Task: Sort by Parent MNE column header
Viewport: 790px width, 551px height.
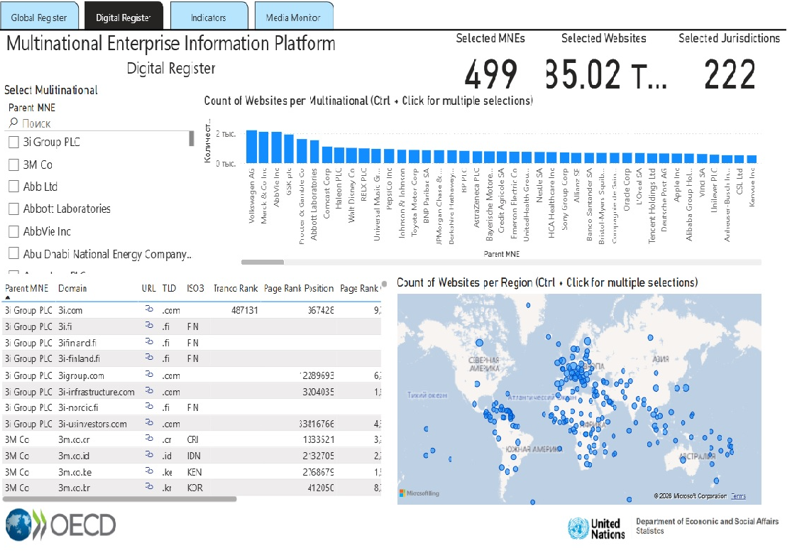Action: [27, 288]
